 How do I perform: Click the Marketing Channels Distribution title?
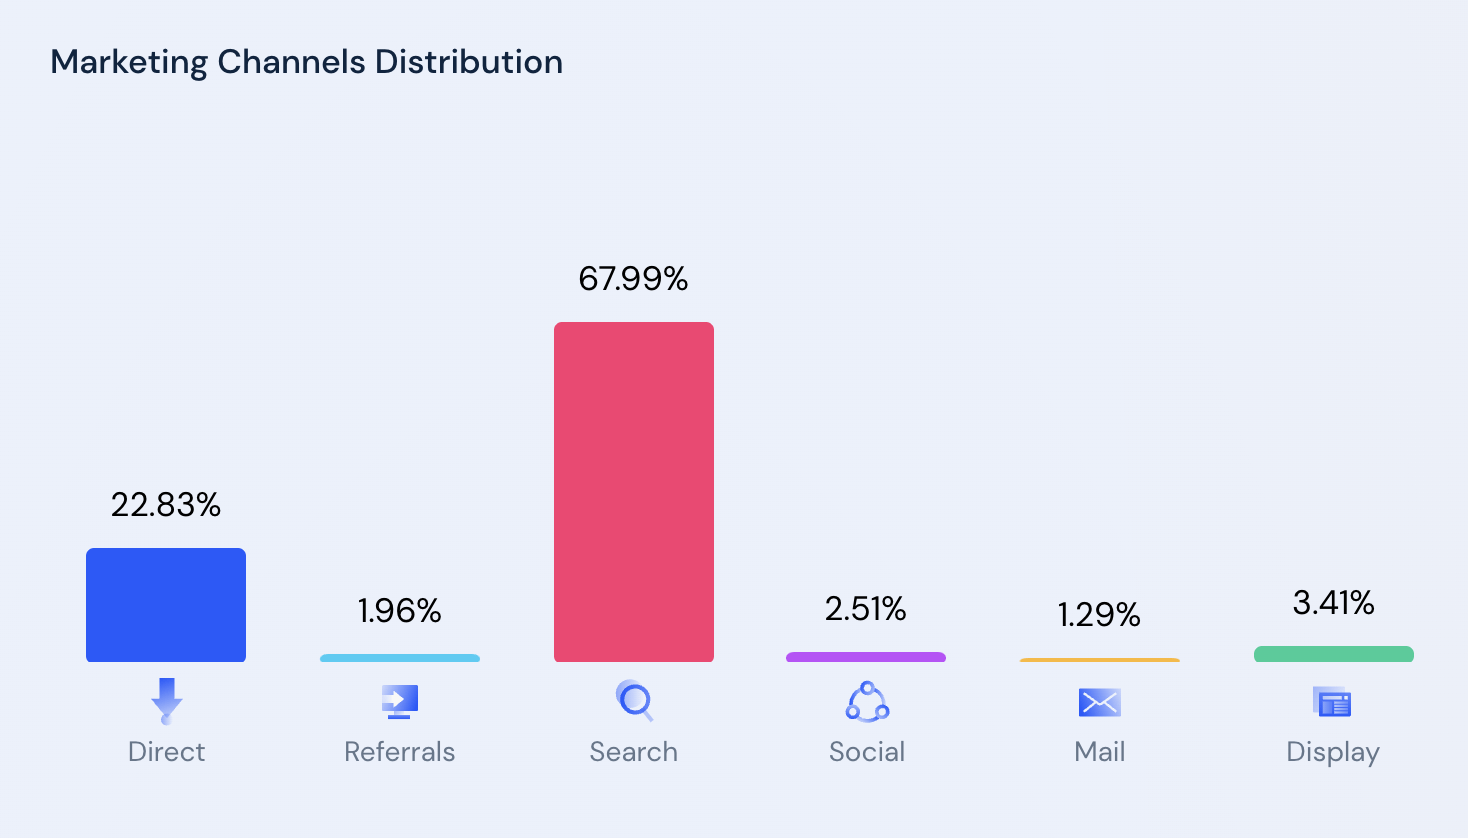(x=307, y=62)
